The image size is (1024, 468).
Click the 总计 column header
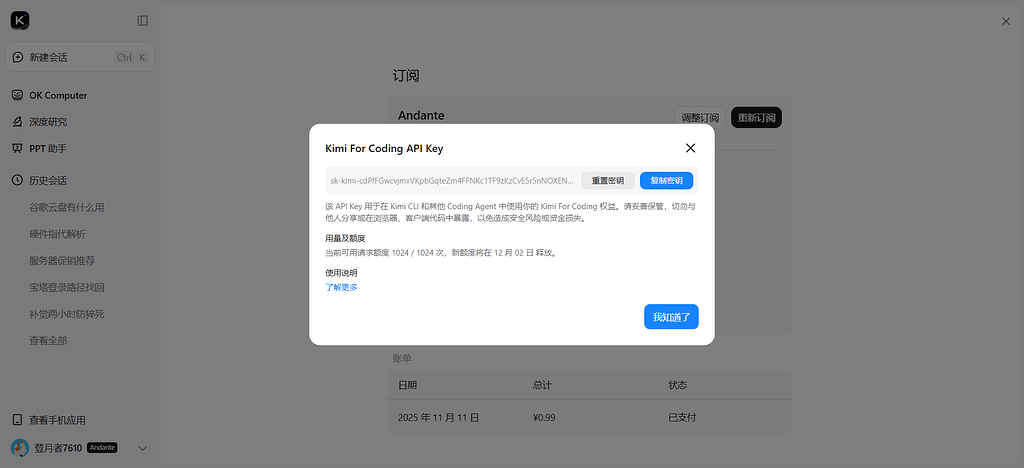pyautogui.click(x=543, y=385)
